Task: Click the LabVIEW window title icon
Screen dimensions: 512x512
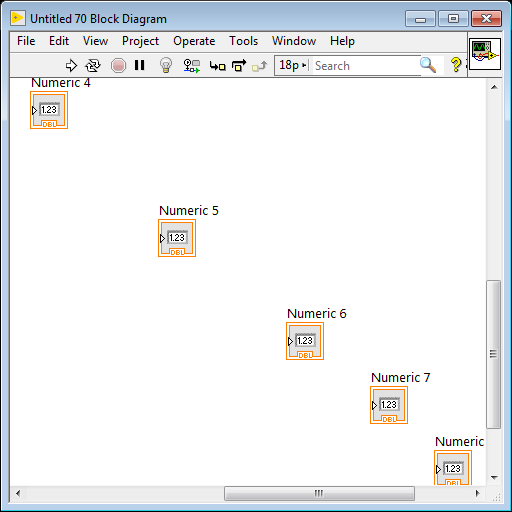Action: click(x=18, y=18)
